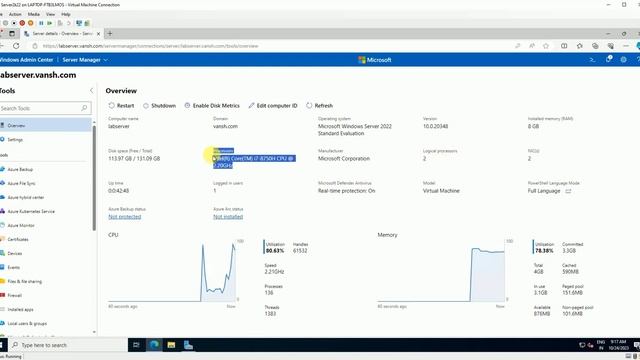Click the 113.97 GB / 131.09 GB disk space value
The width and height of the screenshot is (640, 360).
tap(134, 158)
